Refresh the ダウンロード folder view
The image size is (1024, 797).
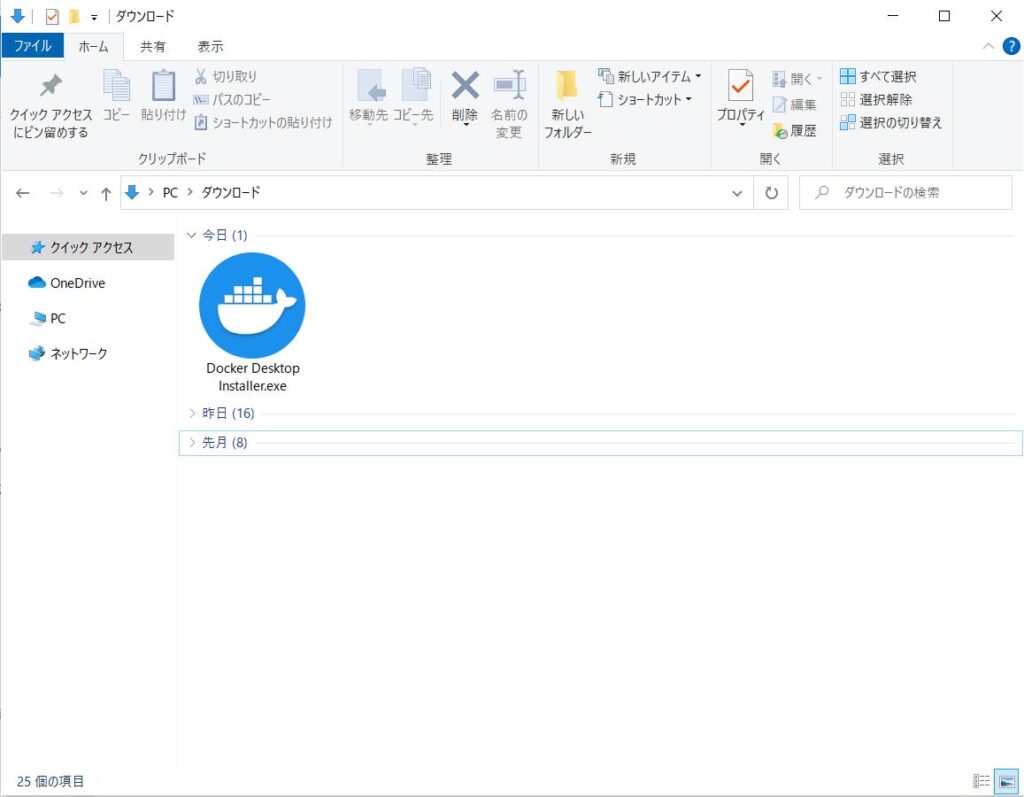[771, 193]
